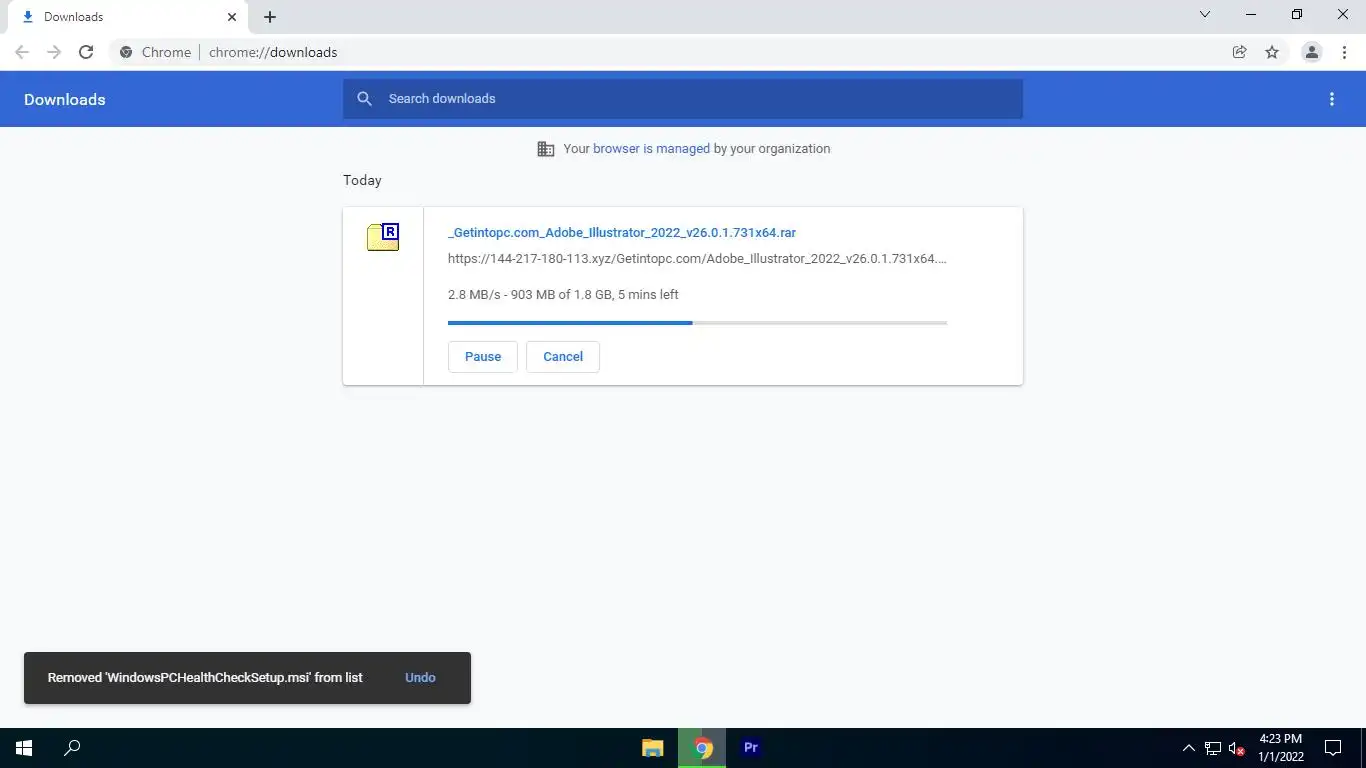Open Windows taskbar search
The image size is (1366, 768).
72,748
